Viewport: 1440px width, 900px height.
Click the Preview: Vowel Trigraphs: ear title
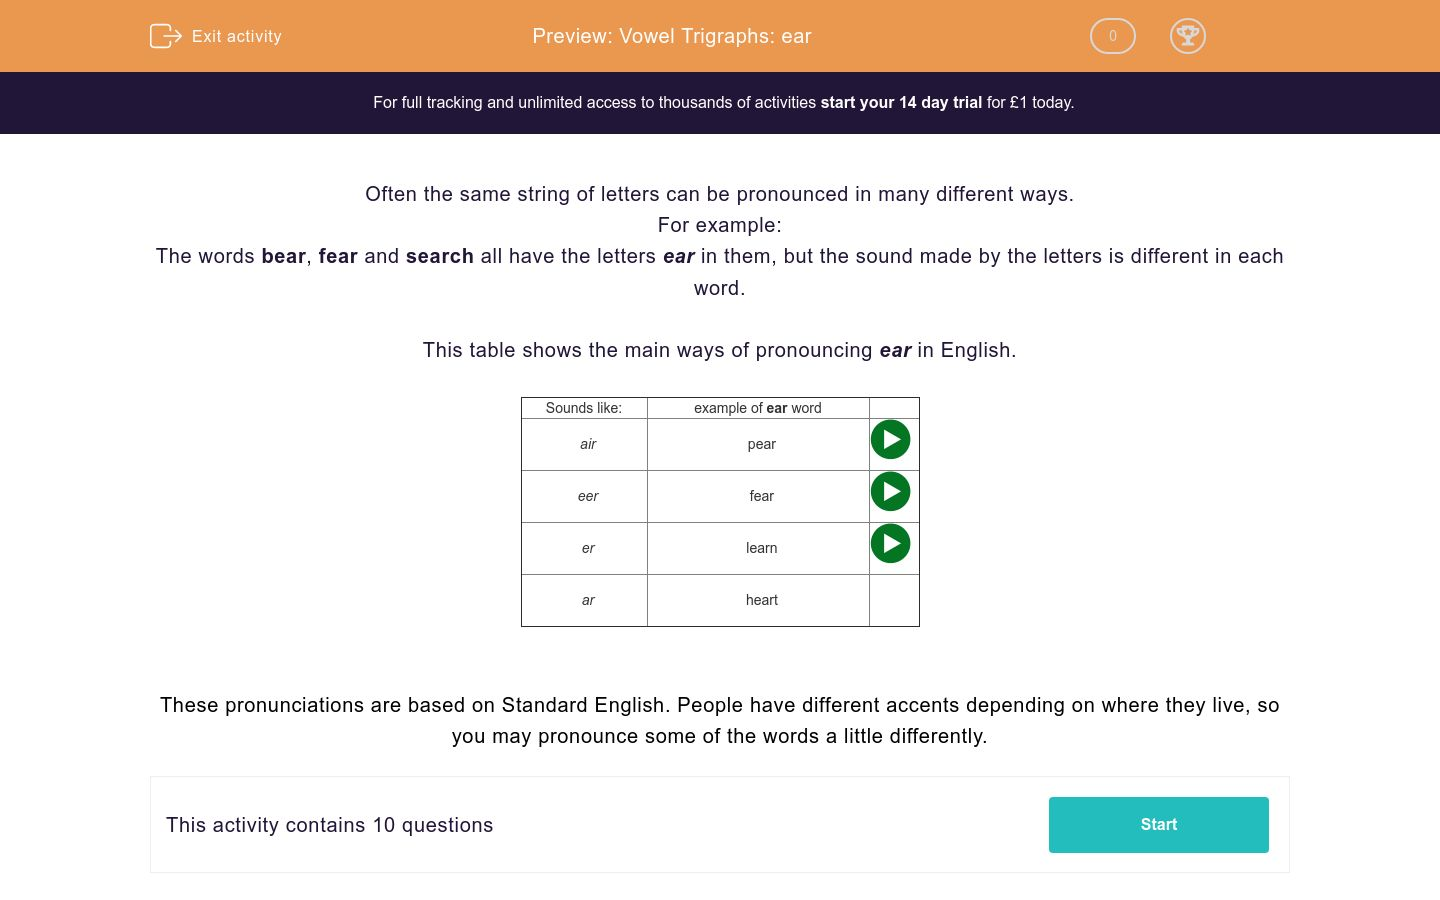point(671,36)
